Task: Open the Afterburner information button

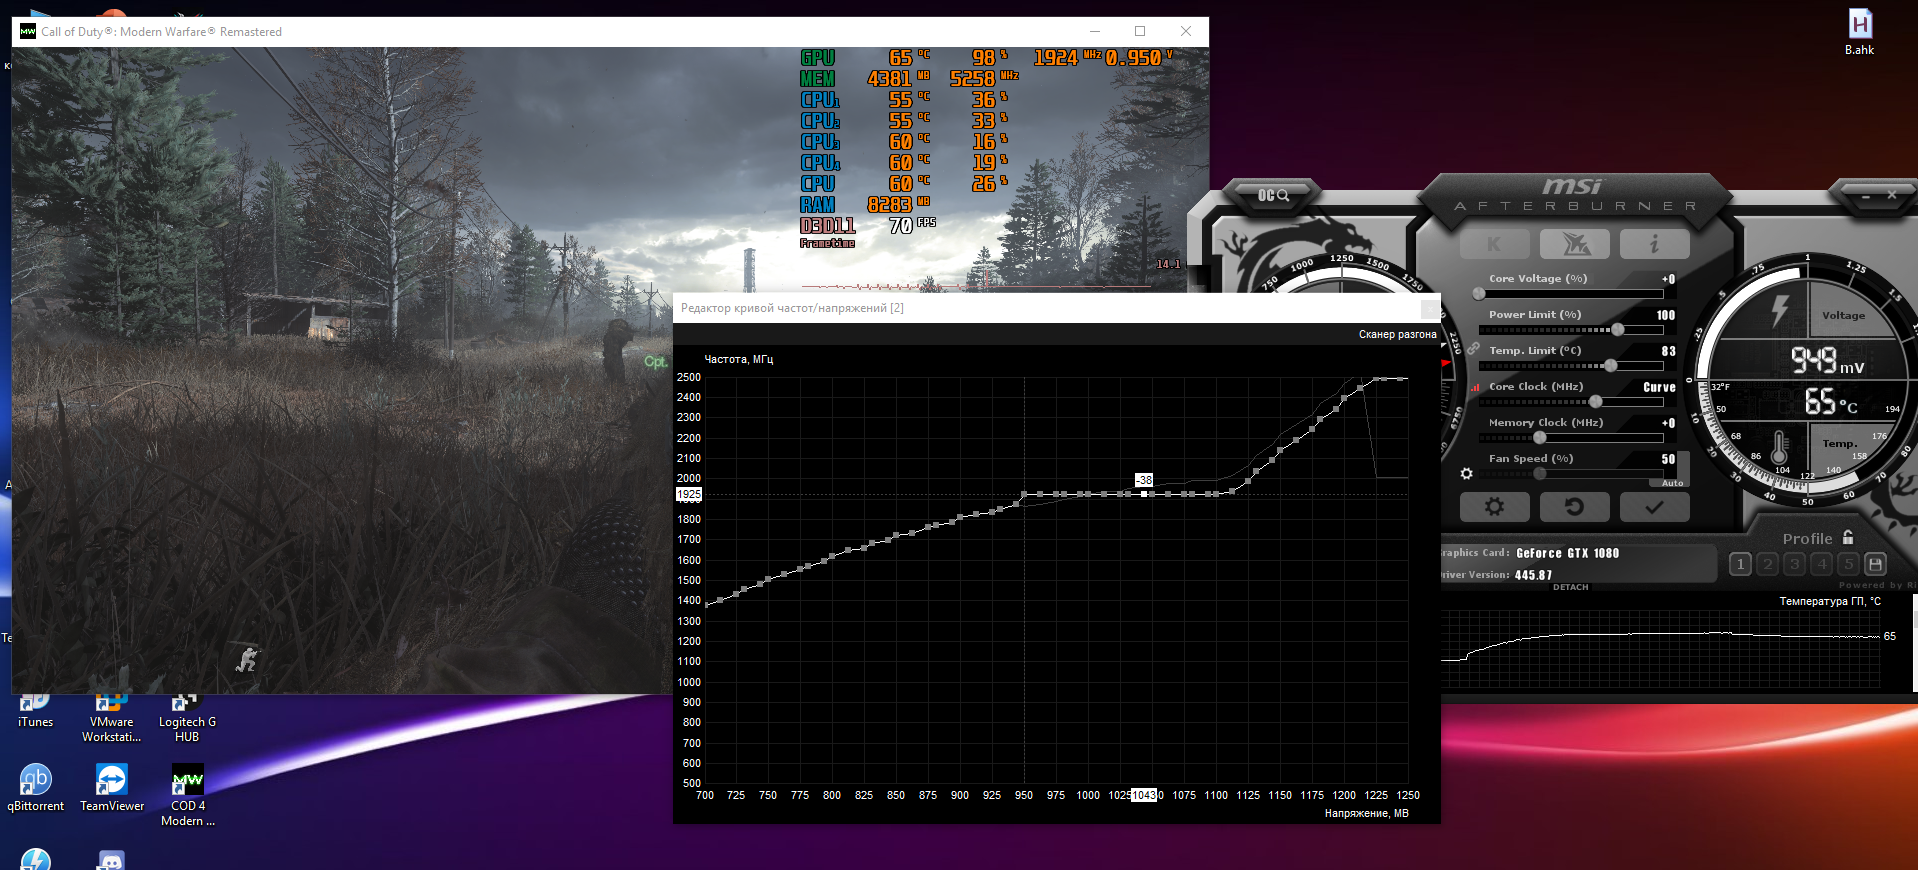Action: point(1655,244)
